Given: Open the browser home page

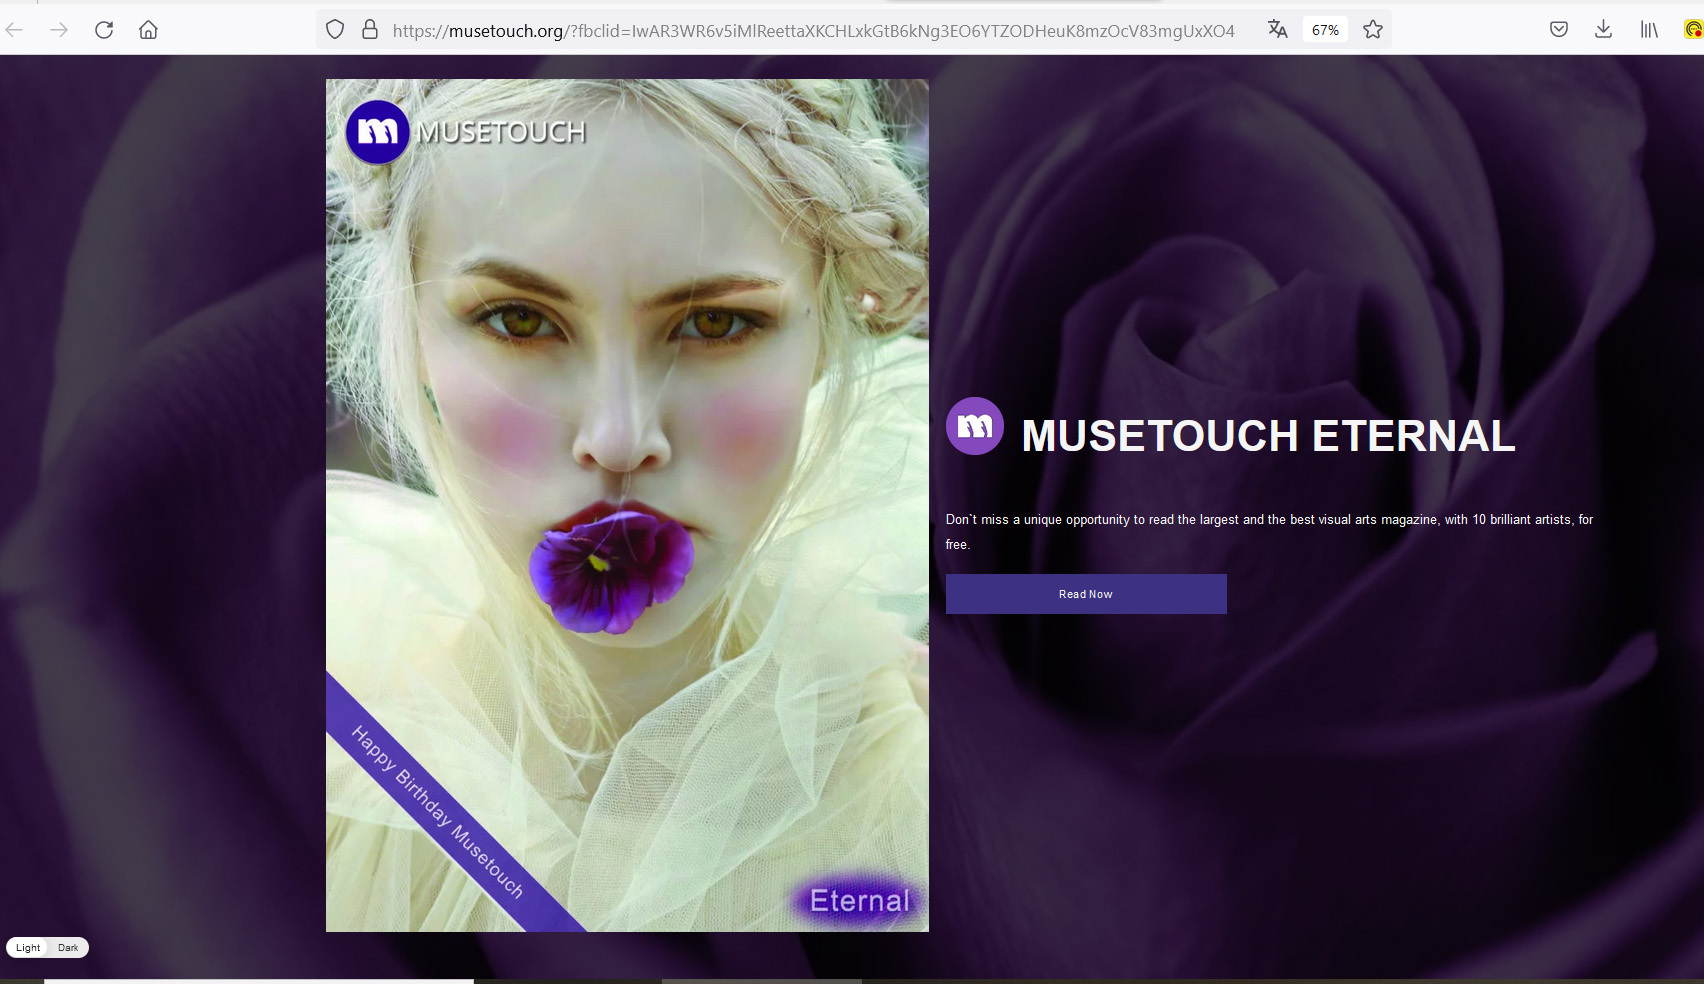Looking at the screenshot, I should [149, 30].
